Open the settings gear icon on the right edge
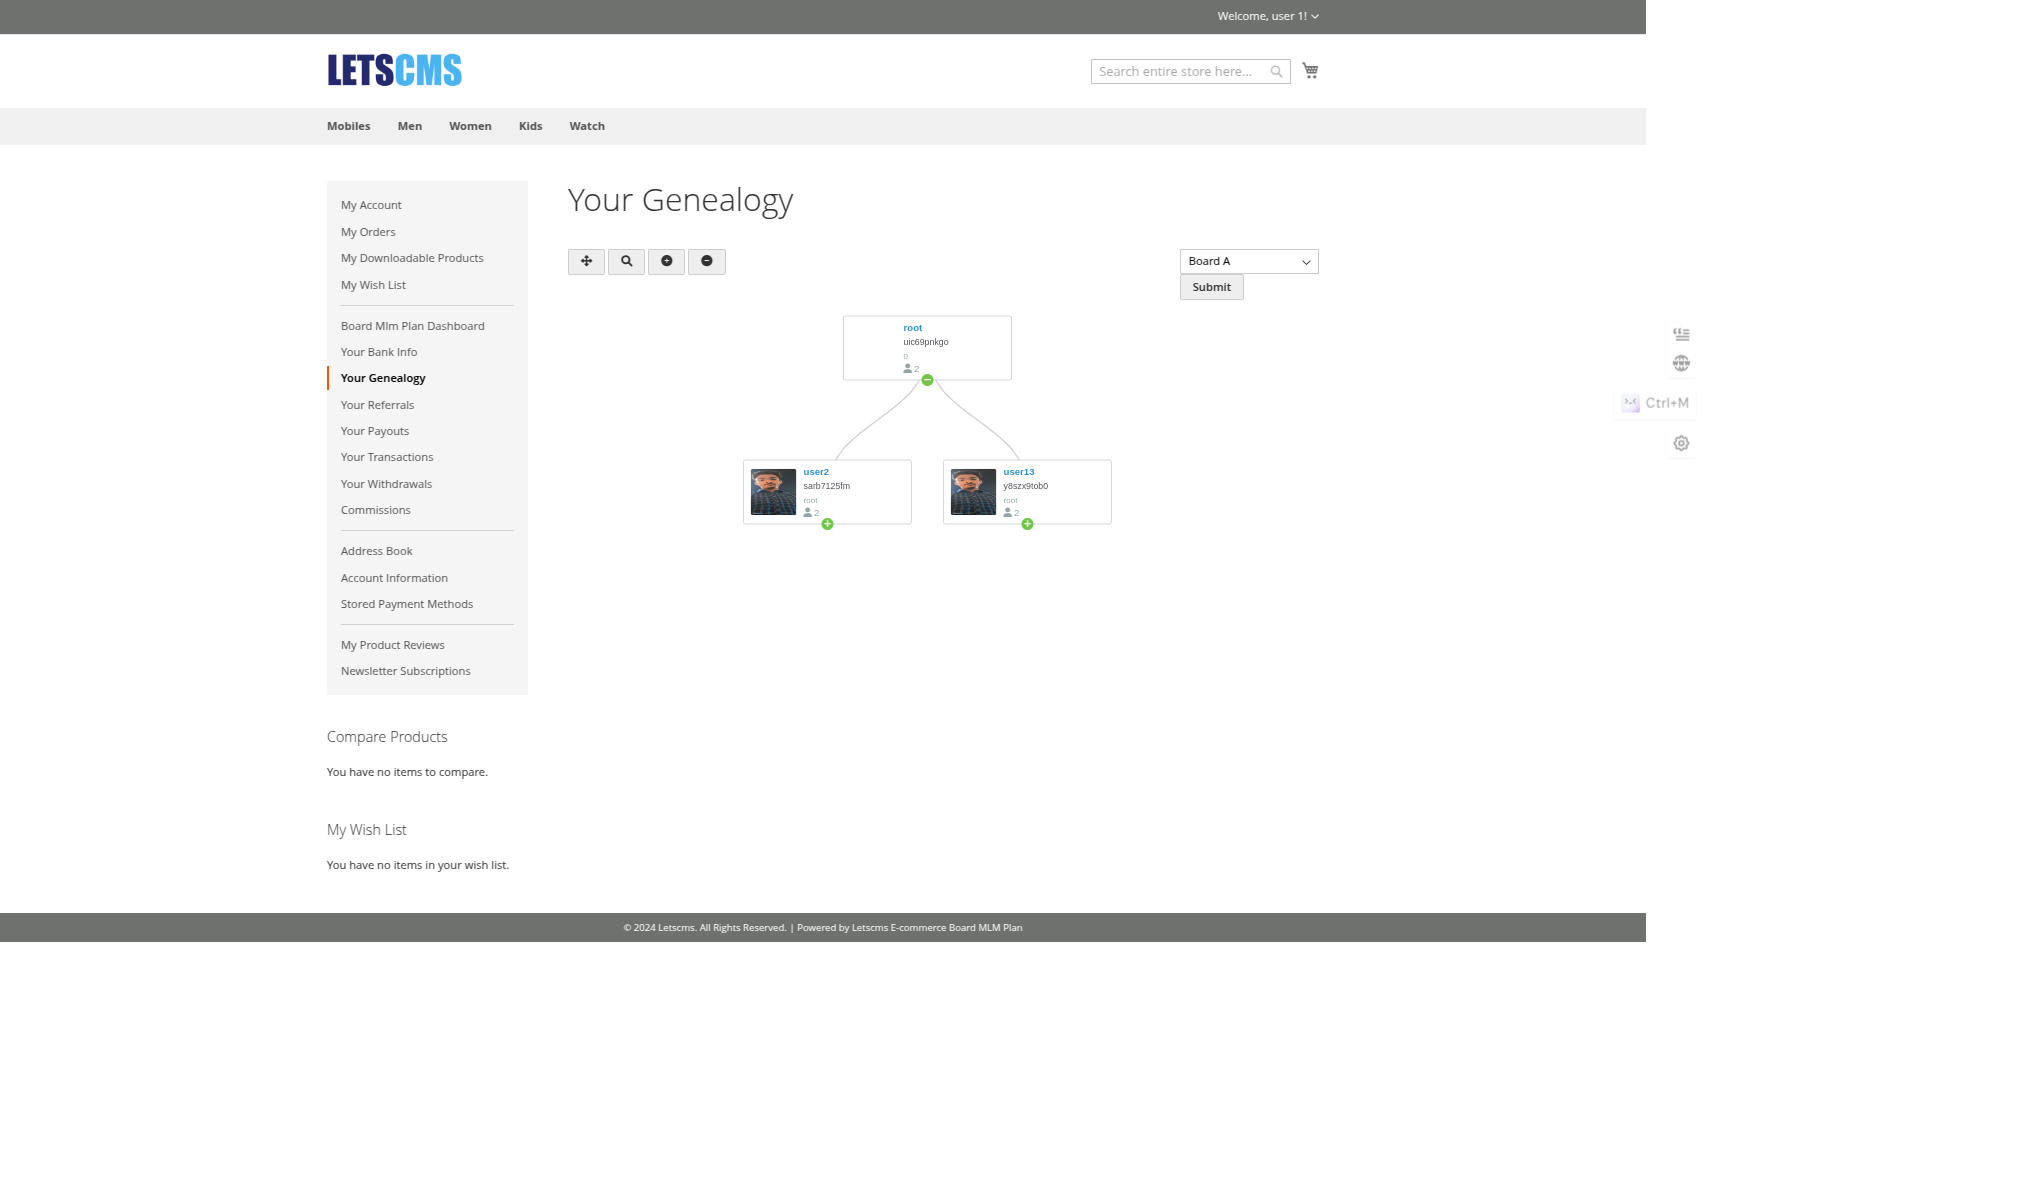 pos(1681,443)
